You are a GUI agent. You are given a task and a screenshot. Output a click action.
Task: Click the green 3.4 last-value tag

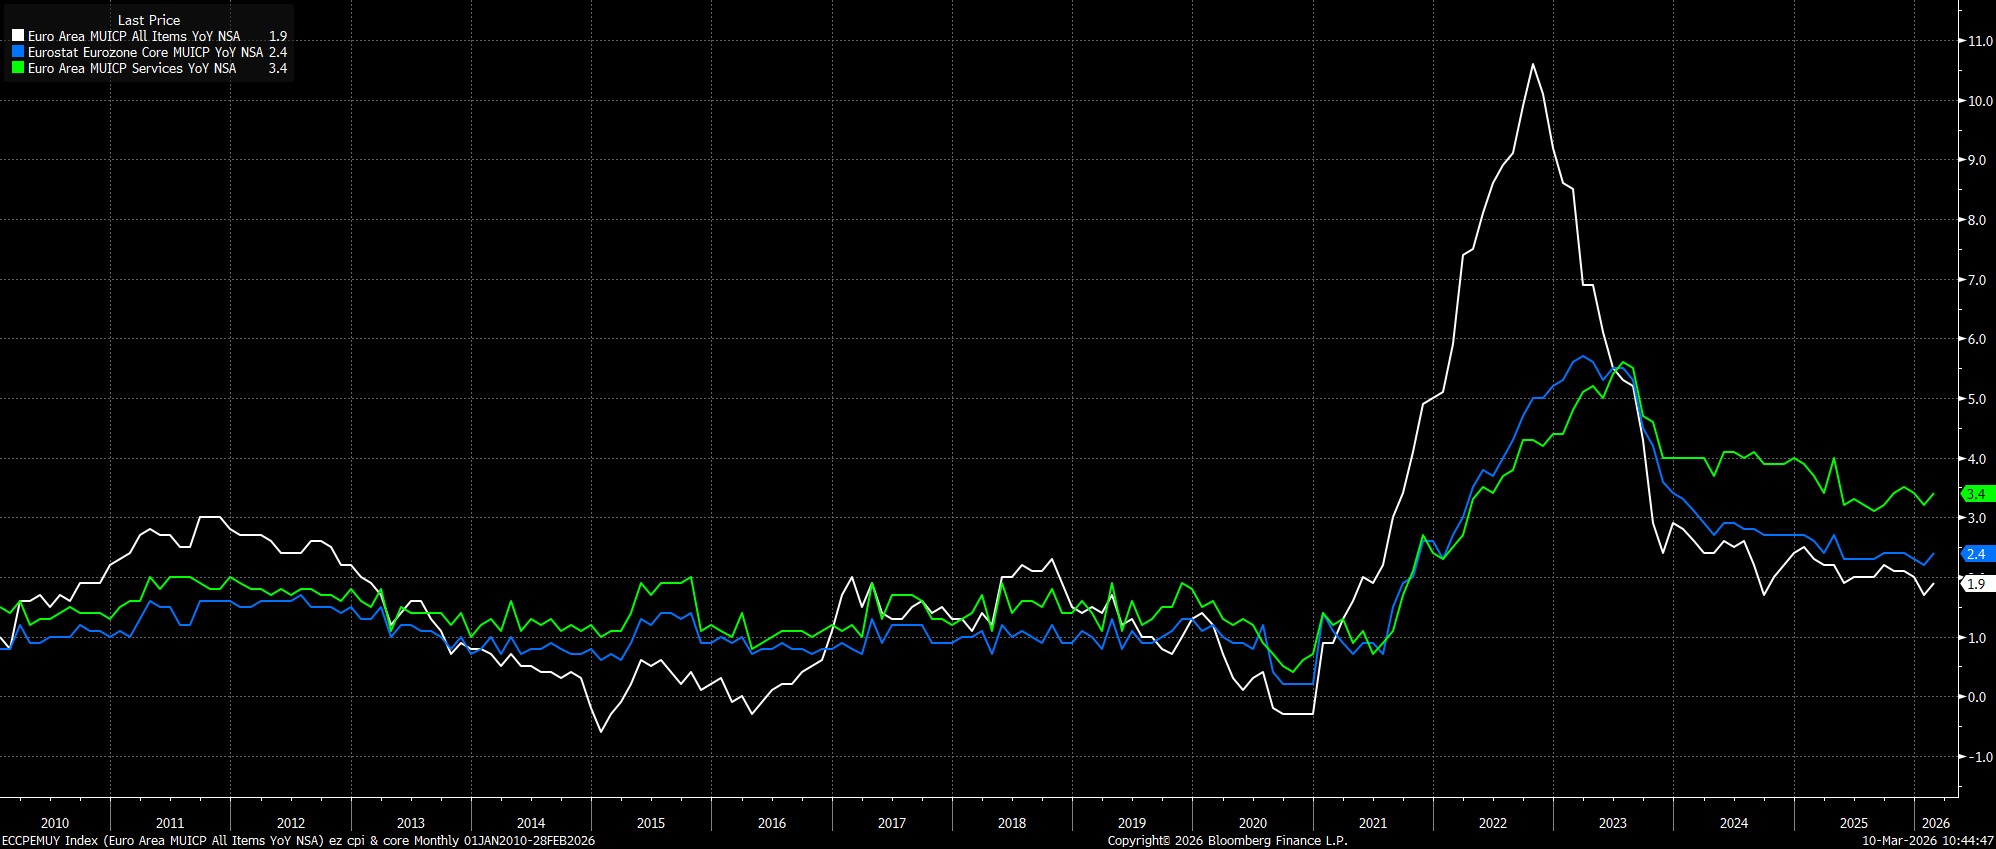tap(1976, 494)
